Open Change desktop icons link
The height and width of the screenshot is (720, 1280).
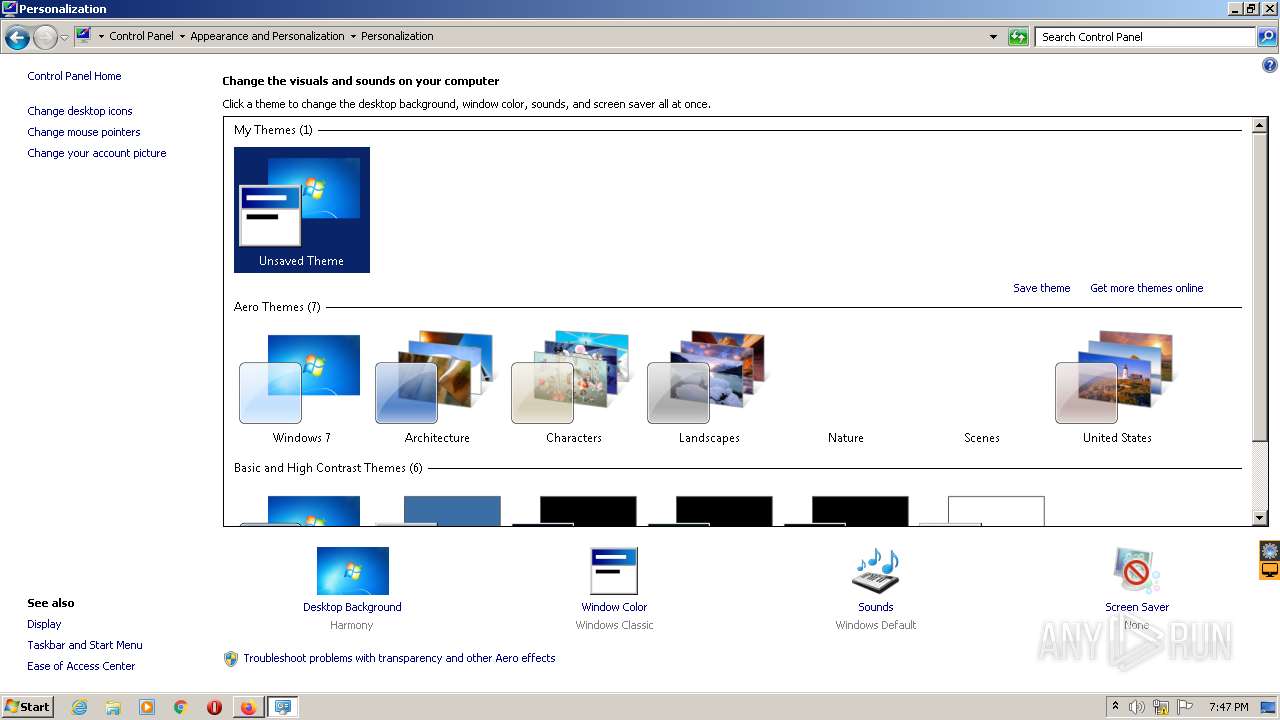80,111
